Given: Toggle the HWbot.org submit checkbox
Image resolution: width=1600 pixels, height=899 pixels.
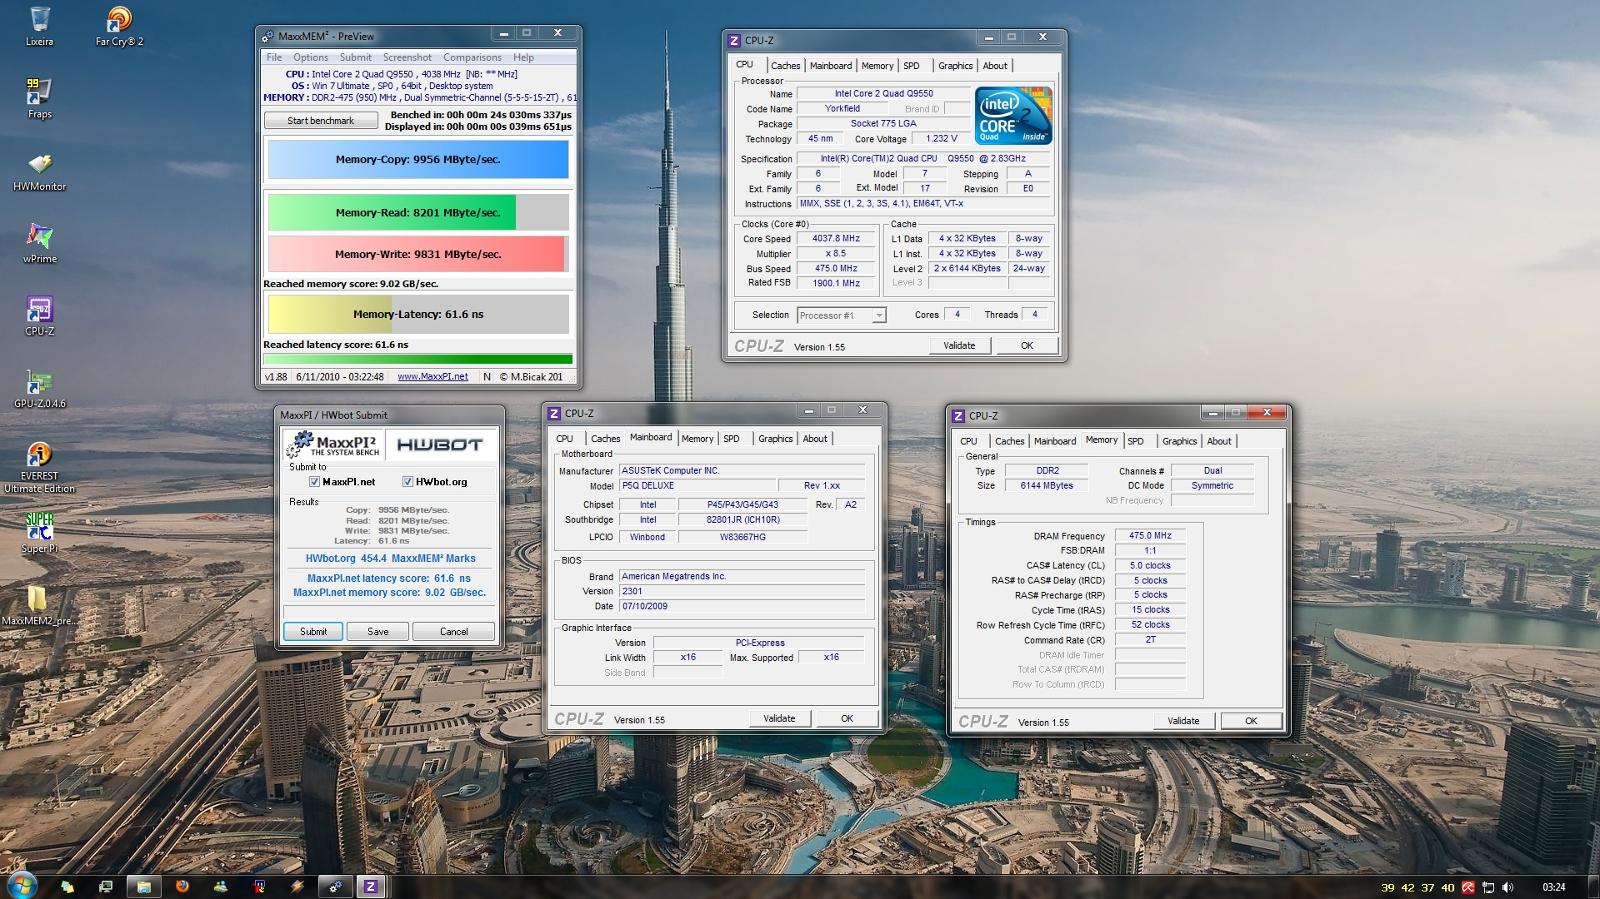Looking at the screenshot, I should click(407, 482).
